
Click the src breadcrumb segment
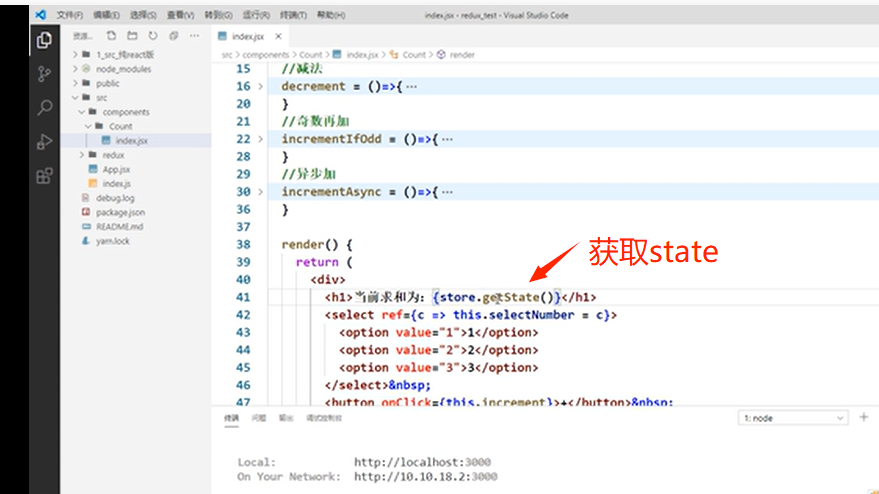226,54
